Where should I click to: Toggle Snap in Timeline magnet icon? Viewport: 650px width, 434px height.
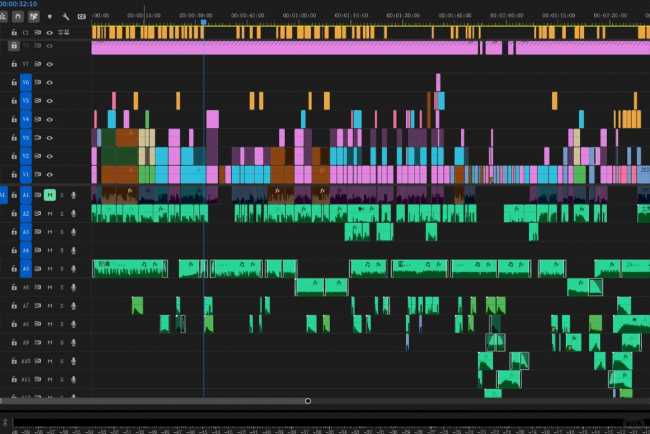(x=19, y=17)
